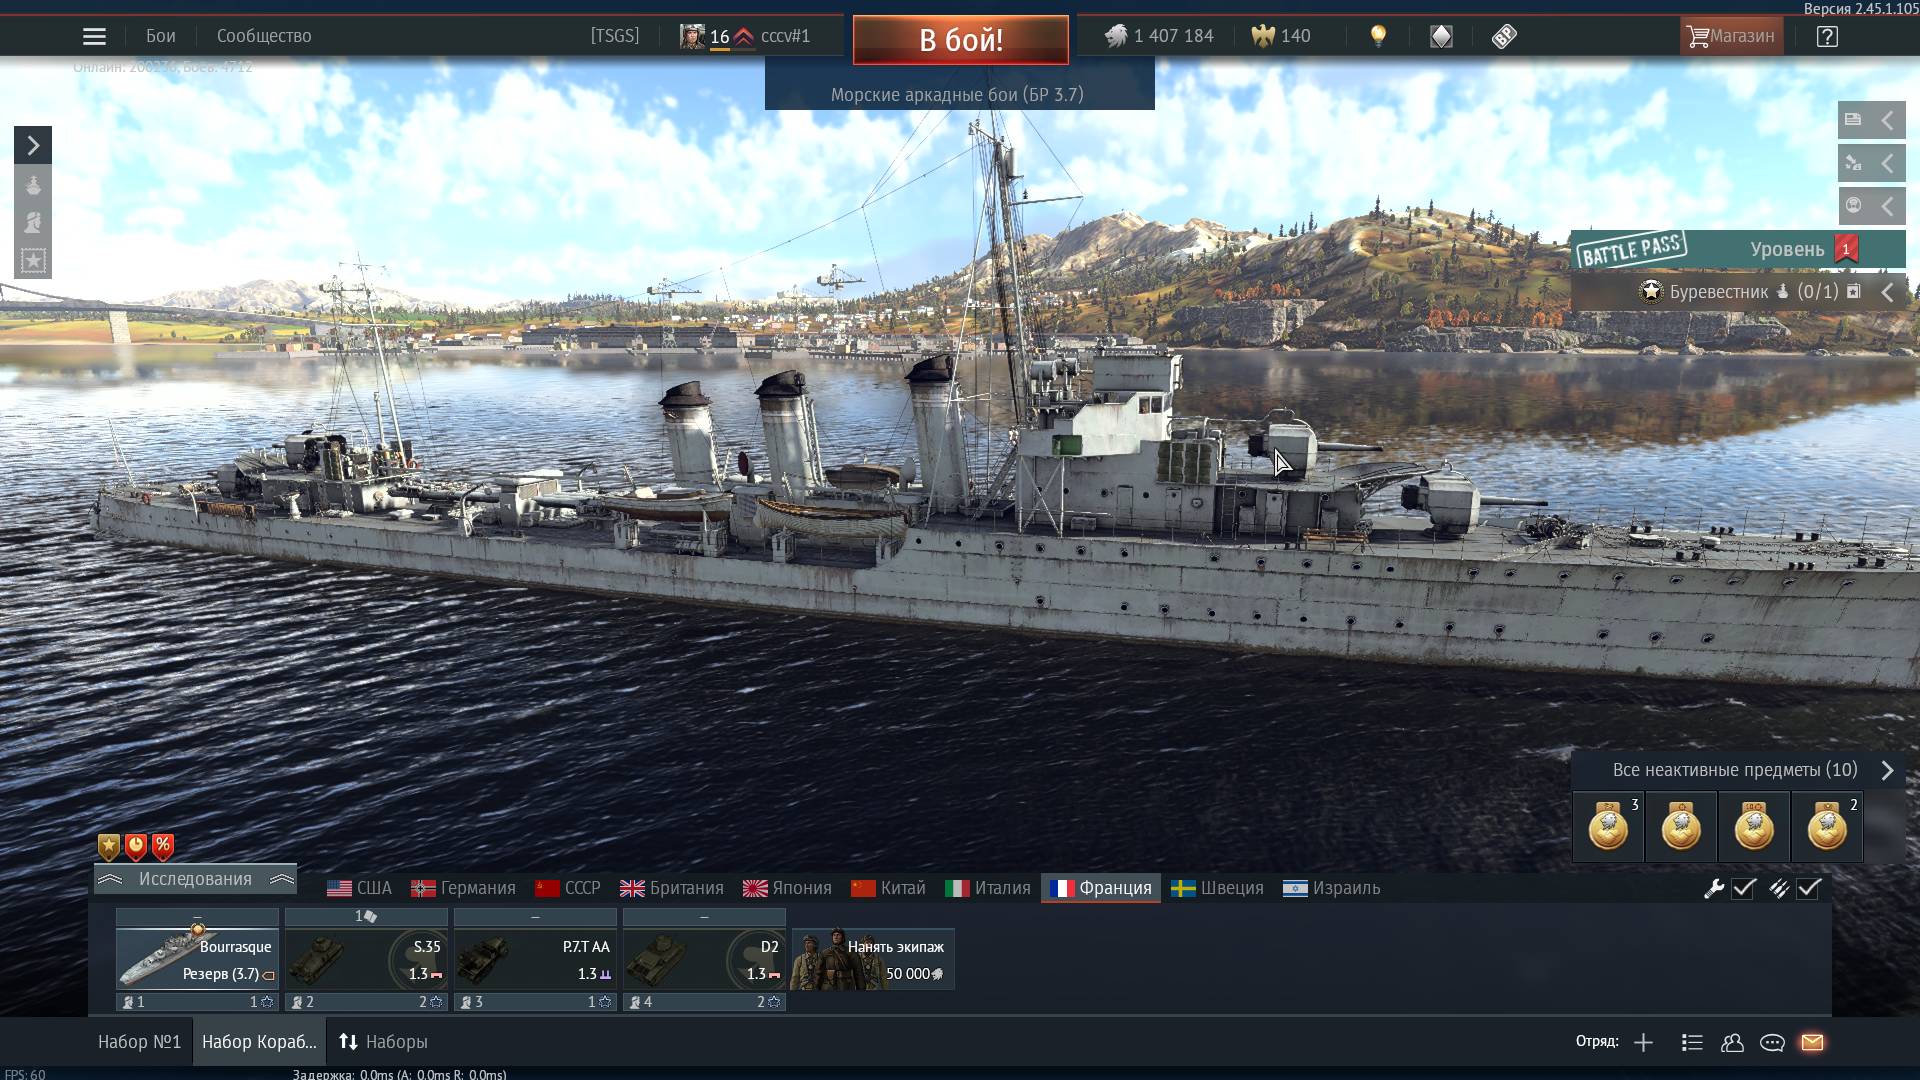The width and height of the screenshot is (1920, 1080).
Task: Open the lightbulb hints icon
Action: point(1378,37)
